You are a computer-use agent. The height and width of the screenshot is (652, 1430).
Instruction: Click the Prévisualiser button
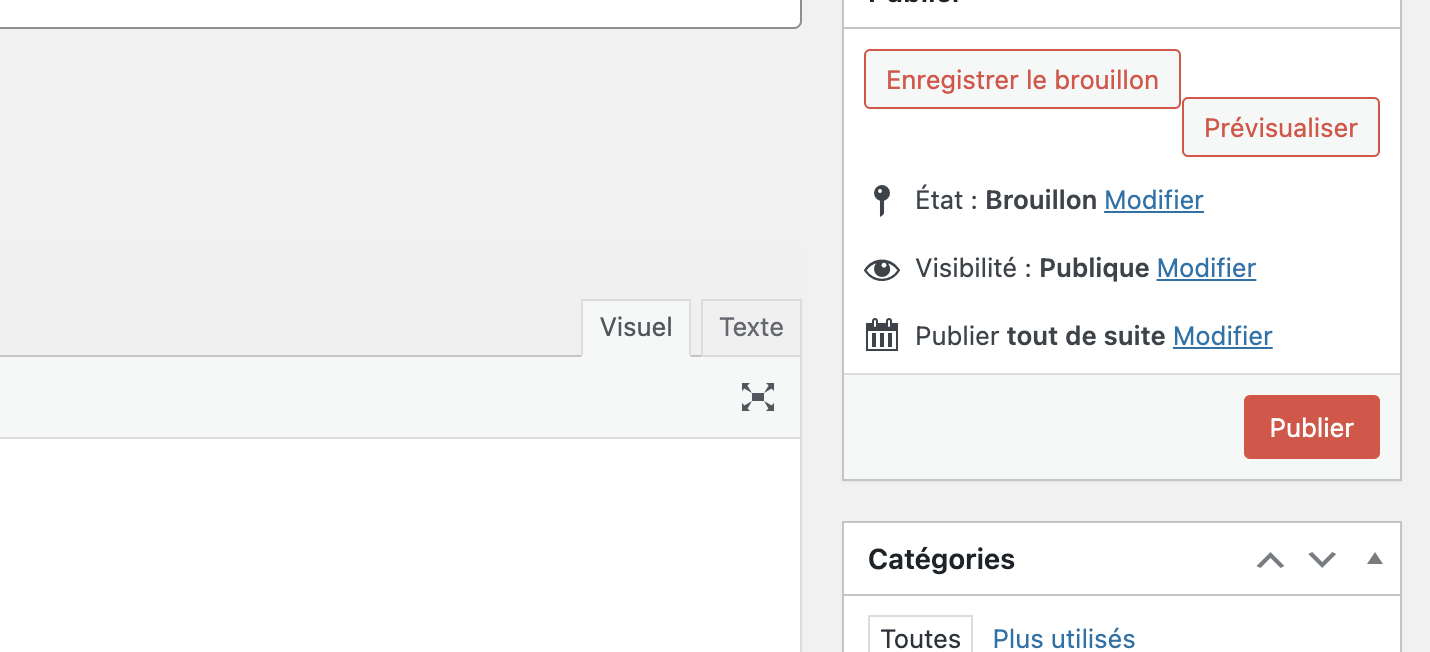1280,128
